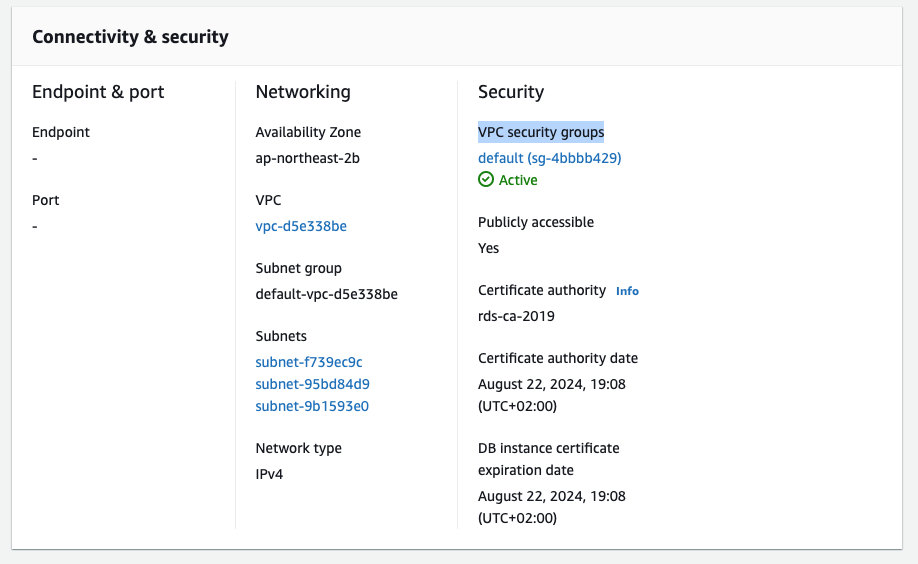This screenshot has width=918, height=564.
Task: Click the default-vpc-d5e338be subnet group value
Action: (x=327, y=294)
